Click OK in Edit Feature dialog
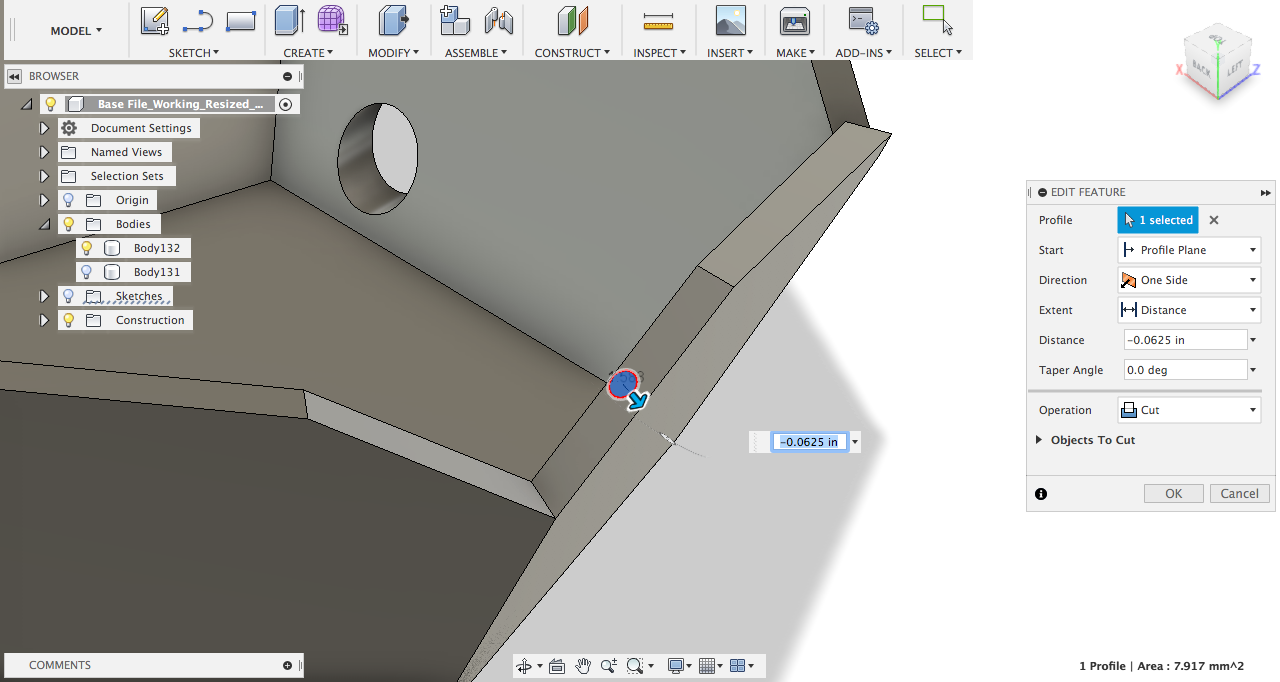 [1174, 493]
